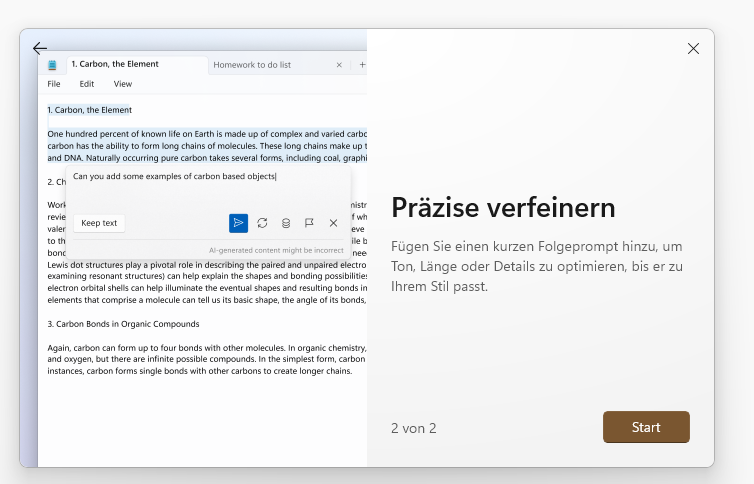Click the '1. Carbon, the Element' heading text
This screenshot has width=754, height=484.
pos(90,110)
